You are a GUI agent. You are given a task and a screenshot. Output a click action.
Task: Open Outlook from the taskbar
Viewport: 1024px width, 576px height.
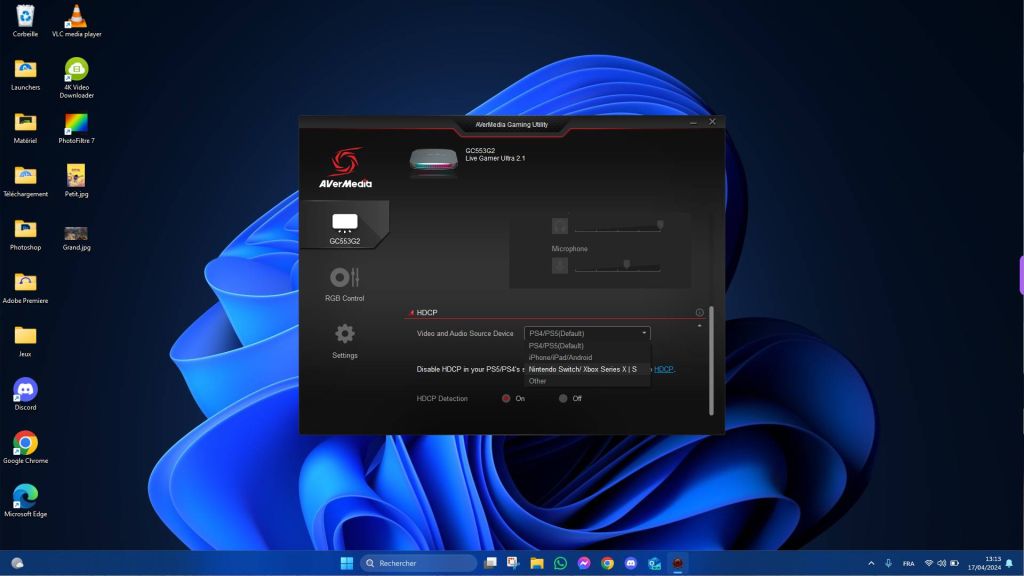tap(654, 563)
